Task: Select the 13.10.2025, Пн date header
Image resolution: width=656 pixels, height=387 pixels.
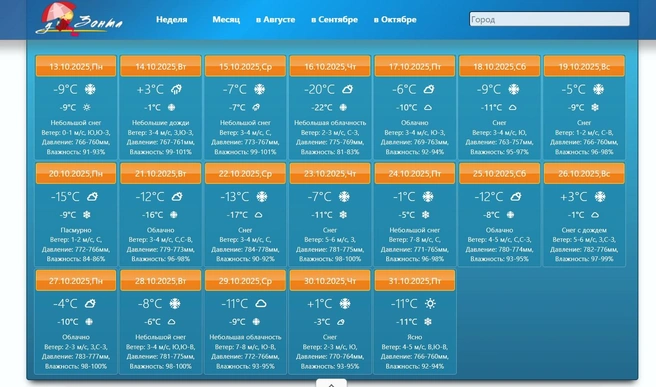Action: (x=76, y=67)
